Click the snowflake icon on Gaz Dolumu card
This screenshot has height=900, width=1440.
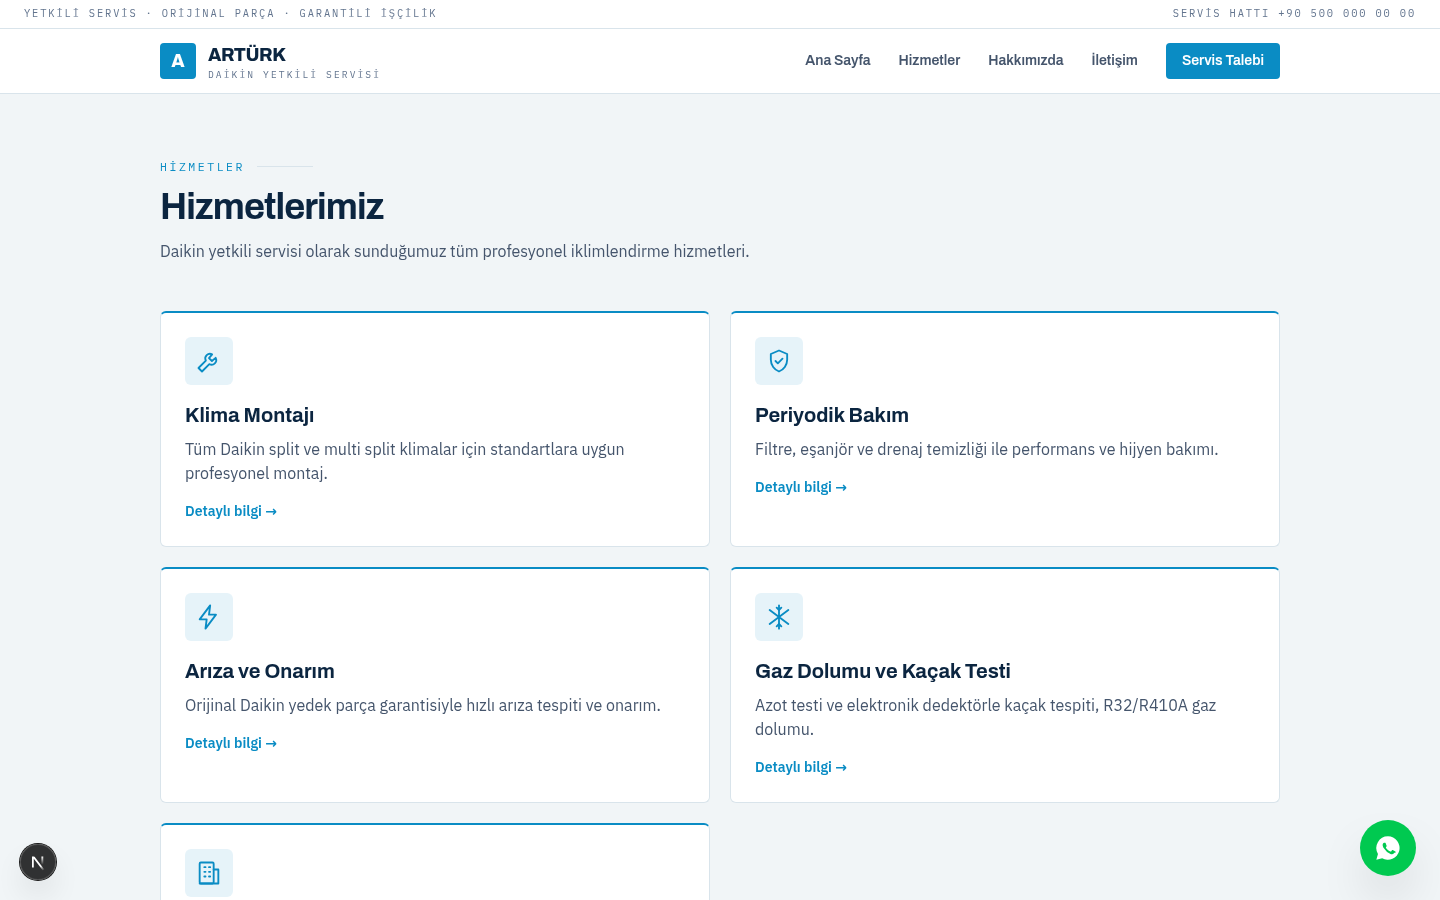[x=779, y=617]
